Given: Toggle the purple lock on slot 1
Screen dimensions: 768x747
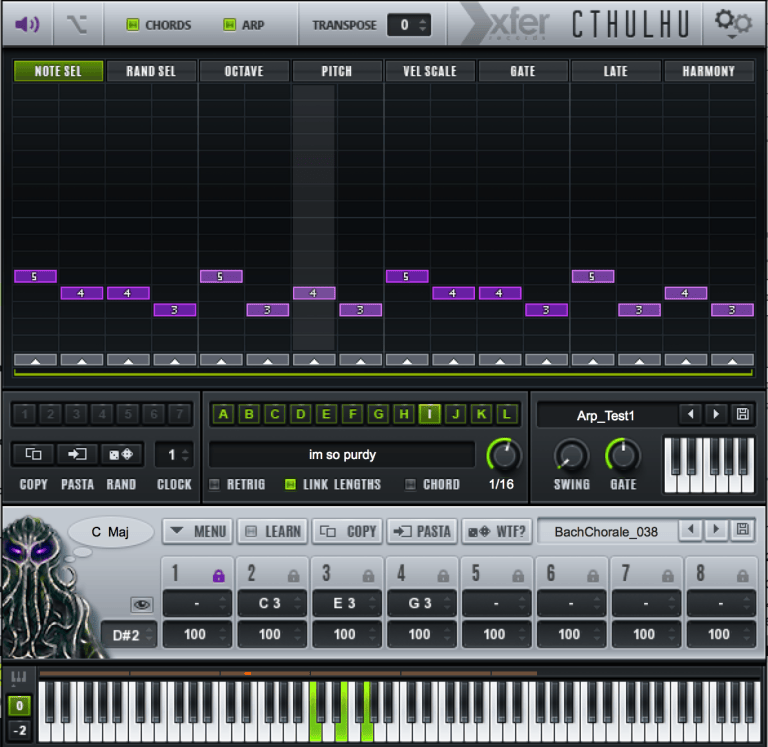Looking at the screenshot, I should [x=218, y=575].
